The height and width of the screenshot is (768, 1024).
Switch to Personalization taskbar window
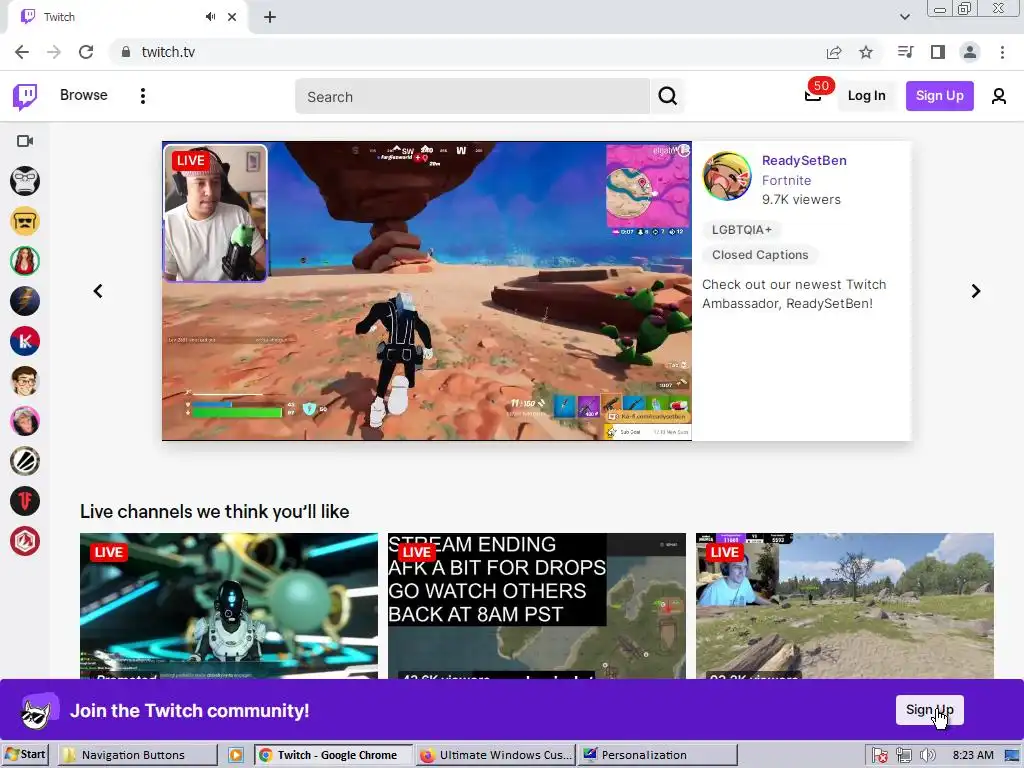coord(658,755)
